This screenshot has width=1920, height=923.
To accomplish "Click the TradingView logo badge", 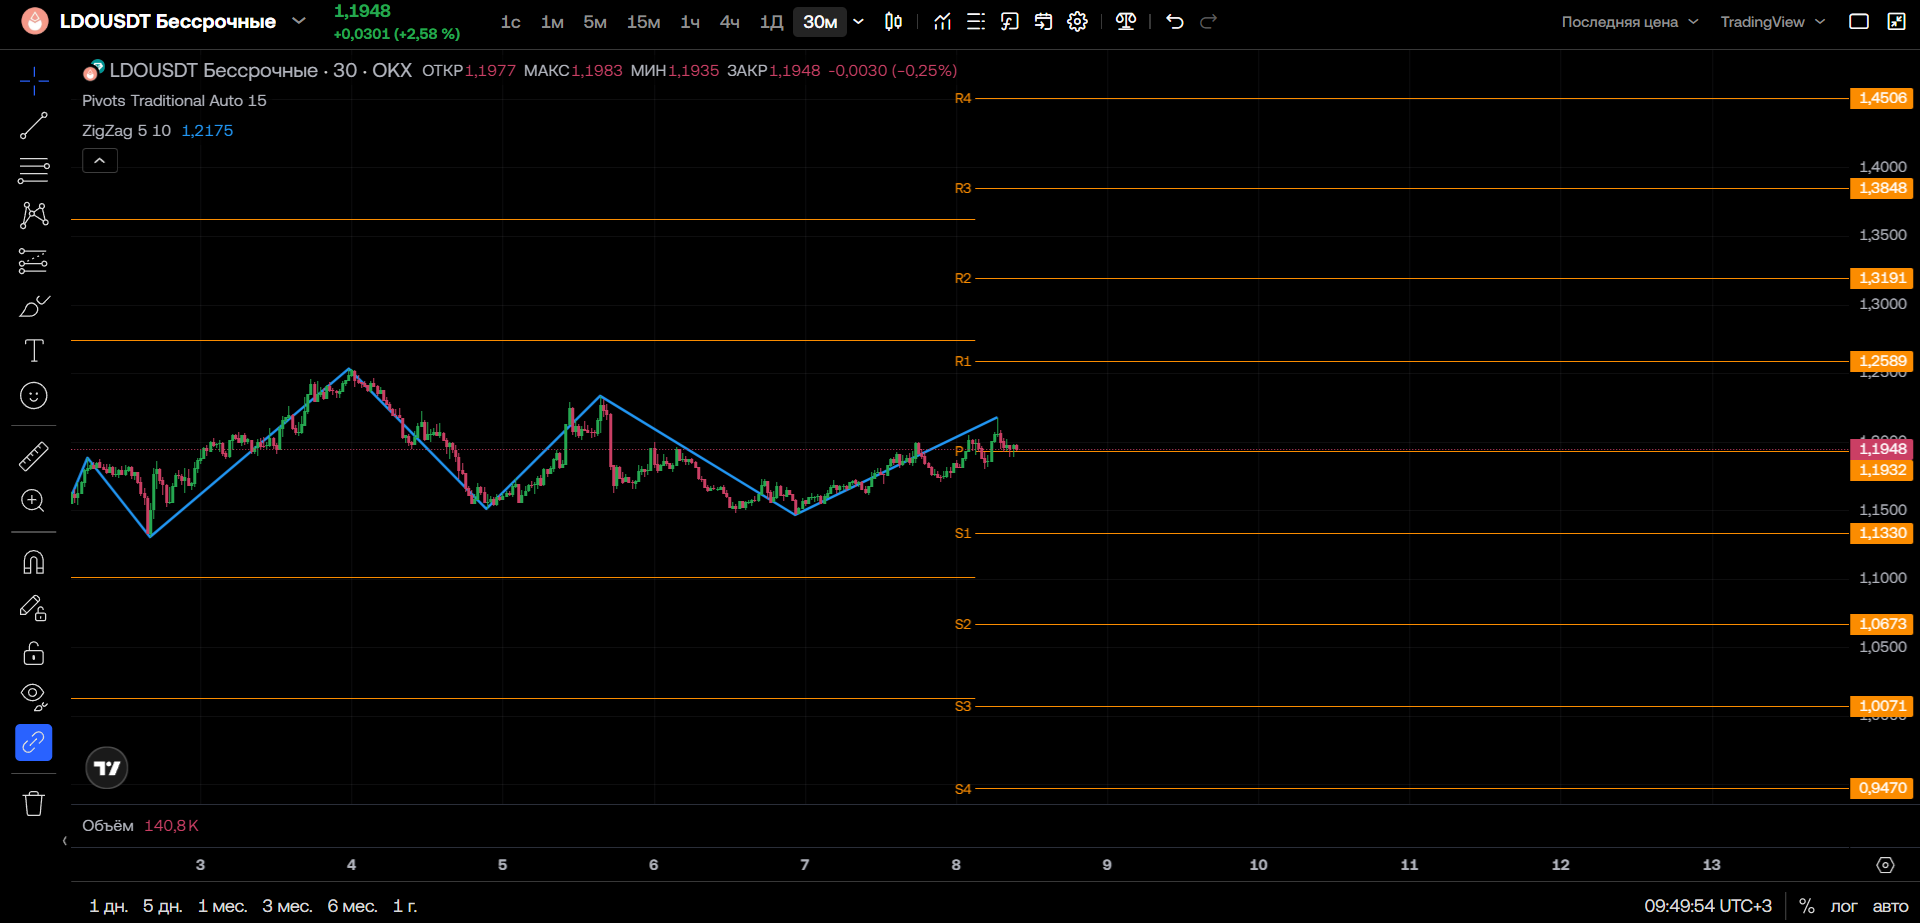I will (107, 768).
